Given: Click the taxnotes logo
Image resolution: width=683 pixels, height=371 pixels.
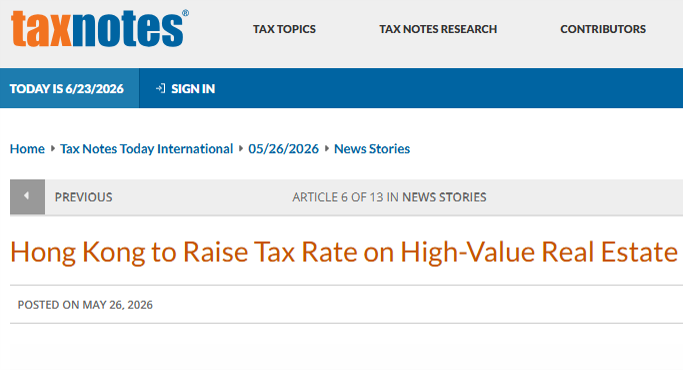Looking at the screenshot, I should coord(100,28).
